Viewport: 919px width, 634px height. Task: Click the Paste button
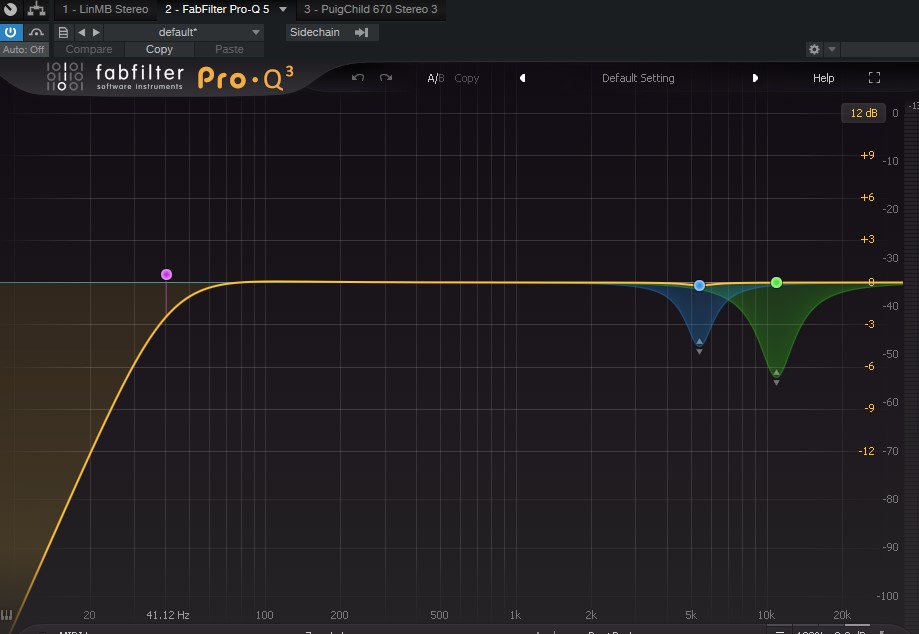(229, 49)
